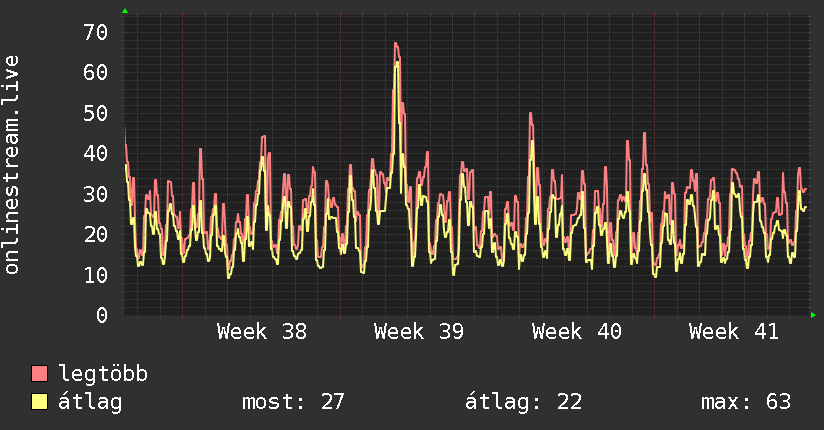Click the yellow átlag legend swatch
Viewport: 824px width, 430px height.
point(39,402)
